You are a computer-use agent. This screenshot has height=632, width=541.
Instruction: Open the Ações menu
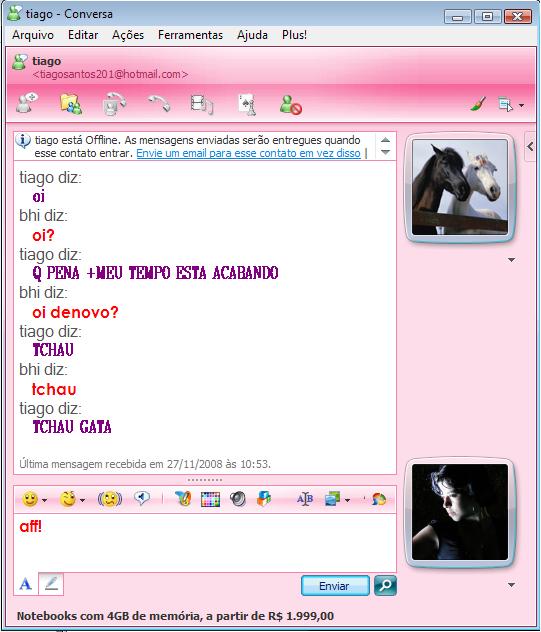128,35
